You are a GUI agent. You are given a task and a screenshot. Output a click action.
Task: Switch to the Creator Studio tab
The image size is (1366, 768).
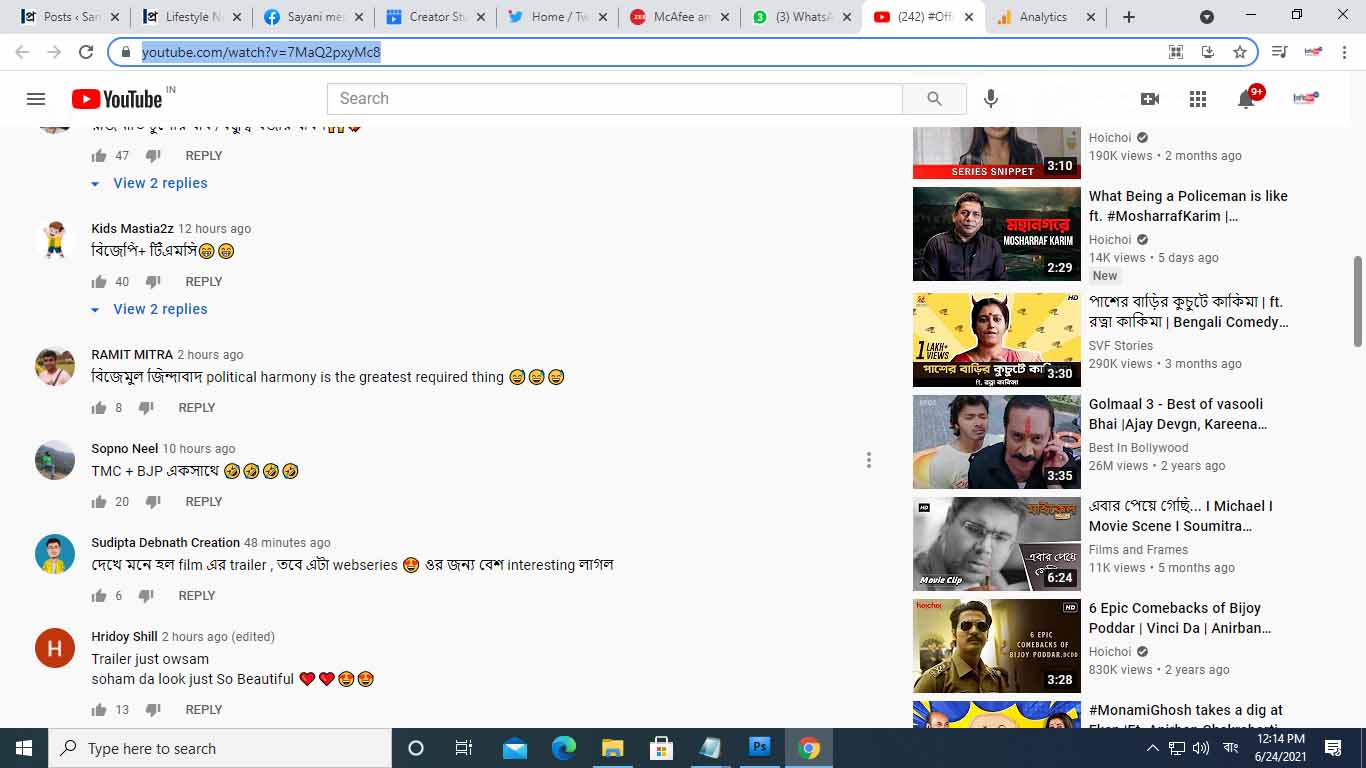pyautogui.click(x=435, y=17)
